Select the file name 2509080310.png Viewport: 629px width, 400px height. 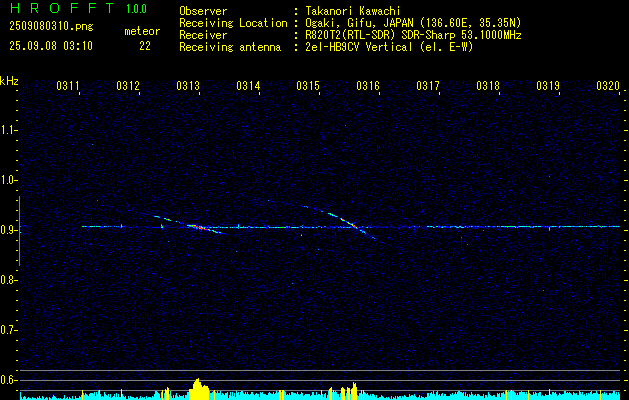coord(51,27)
